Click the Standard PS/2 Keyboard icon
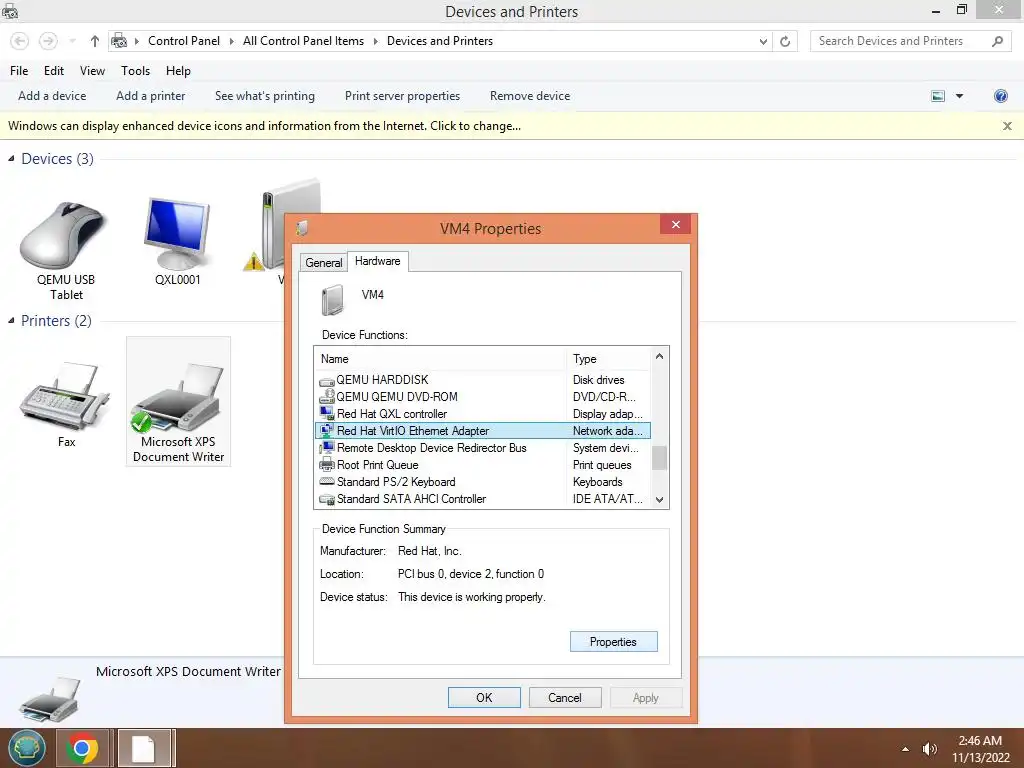The height and width of the screenshot is (768, 1024). (x=327, y=482)
